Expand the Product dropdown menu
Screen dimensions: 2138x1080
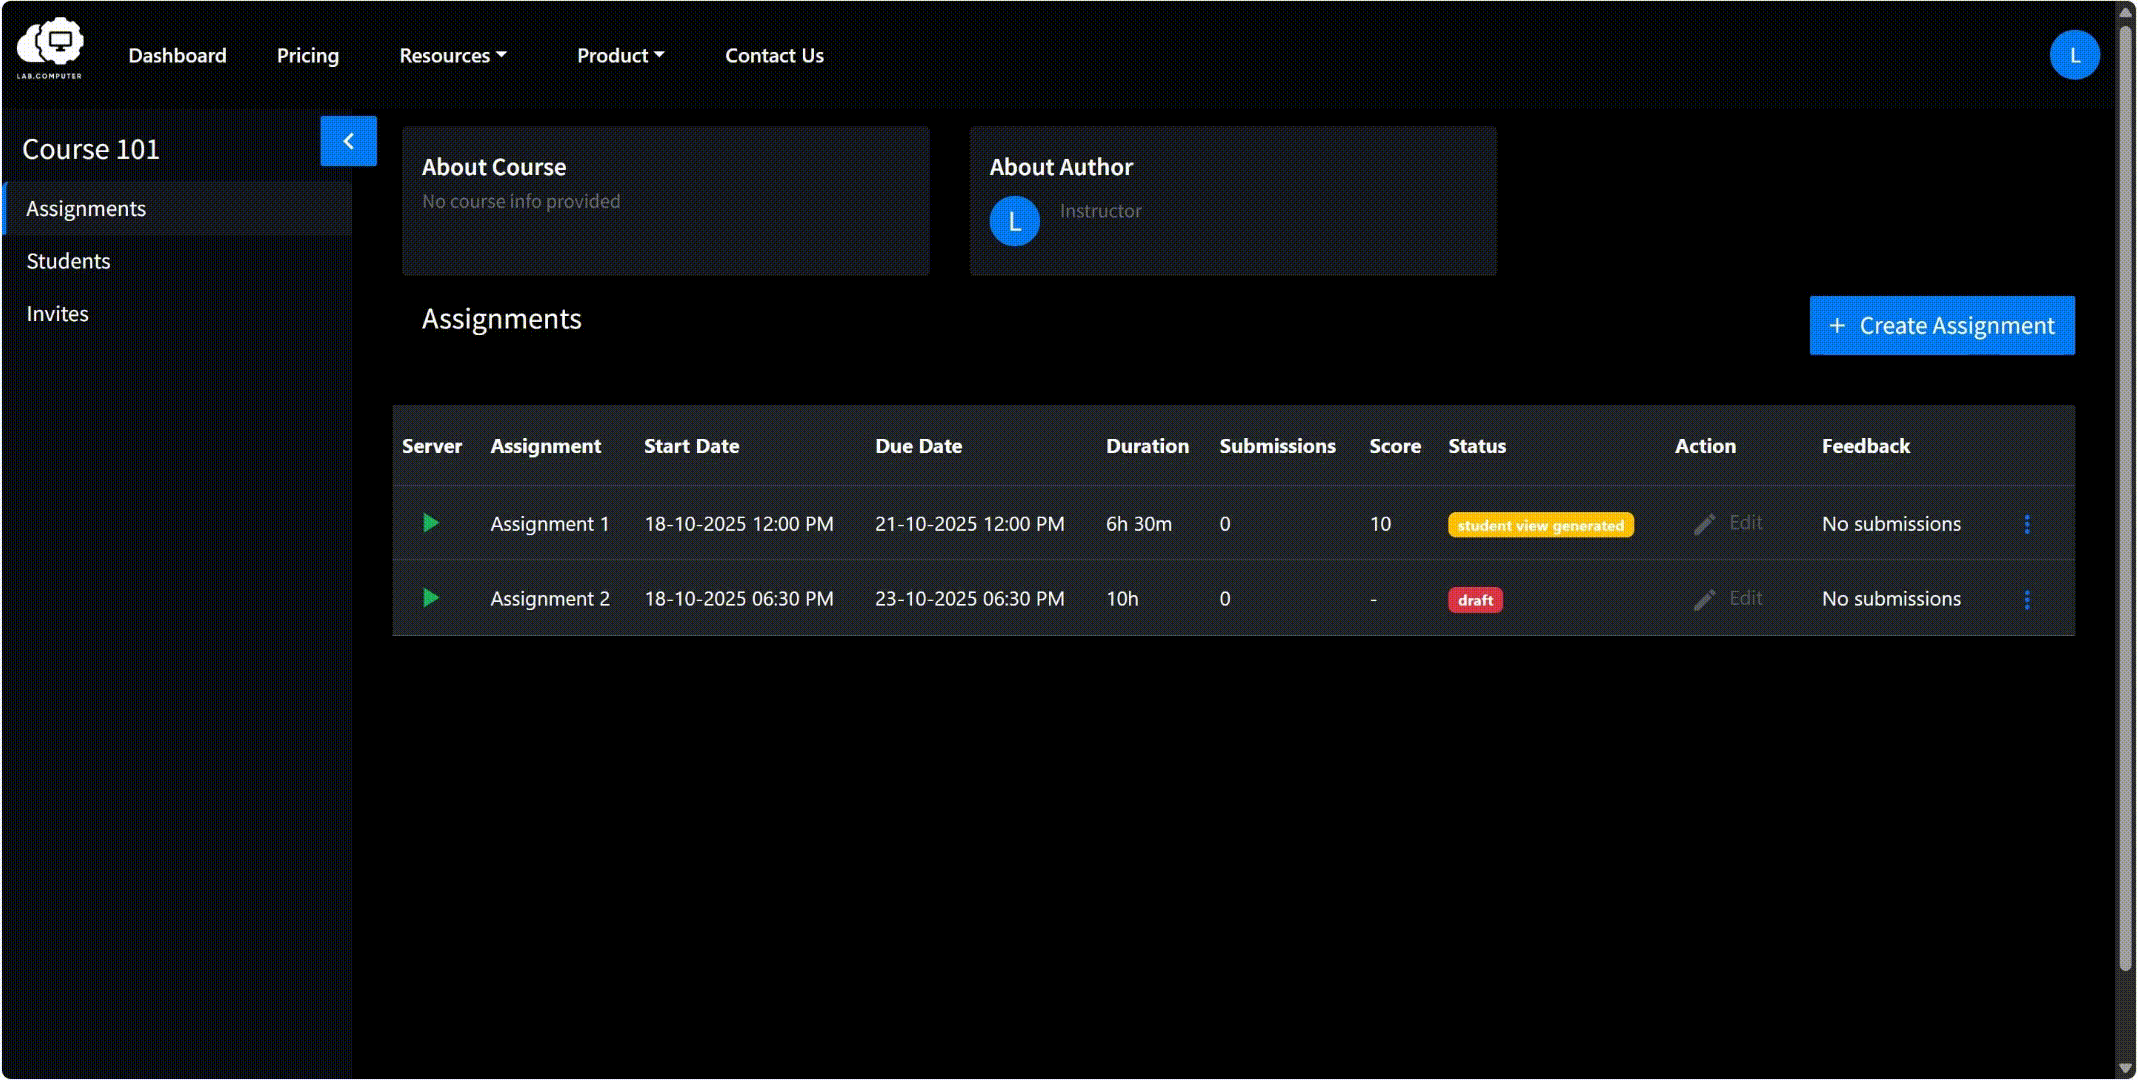620,56
